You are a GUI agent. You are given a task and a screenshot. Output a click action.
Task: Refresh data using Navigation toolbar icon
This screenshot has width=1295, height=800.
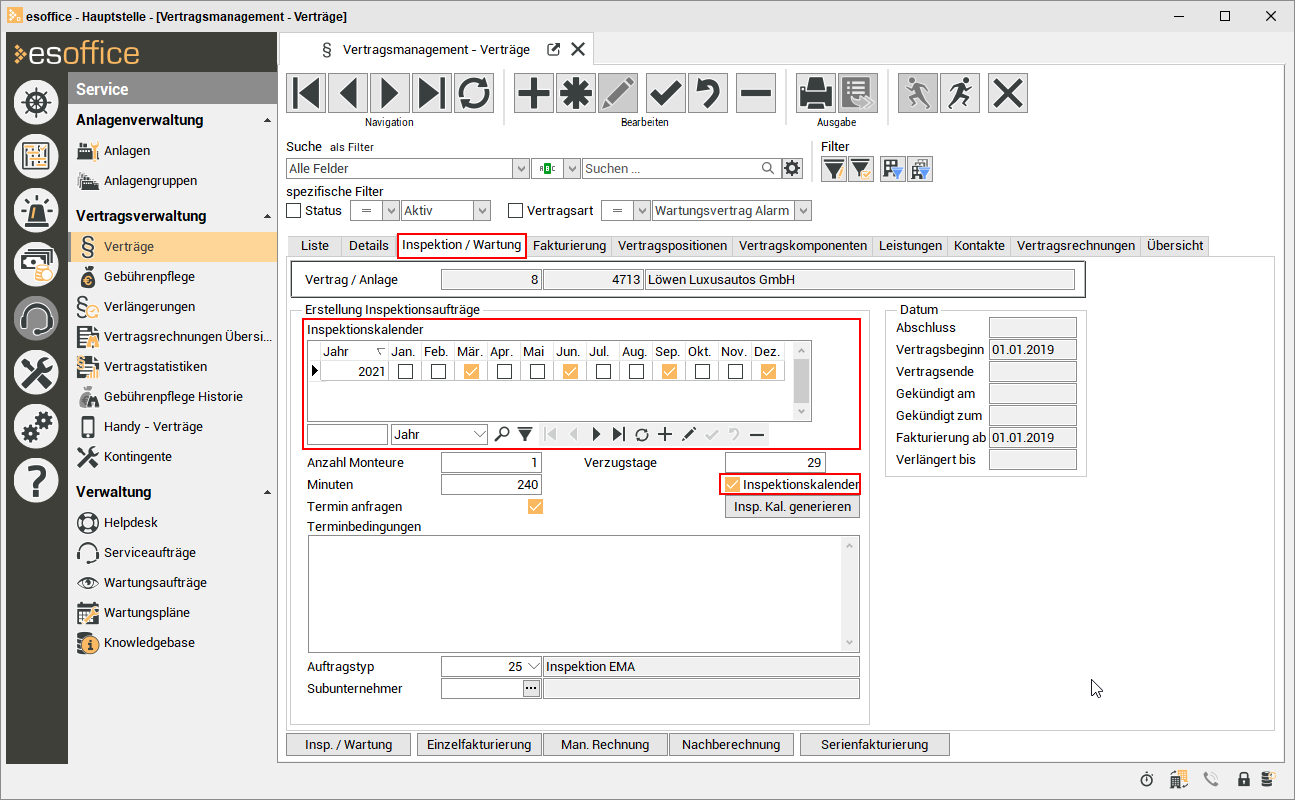pos(474,93)
